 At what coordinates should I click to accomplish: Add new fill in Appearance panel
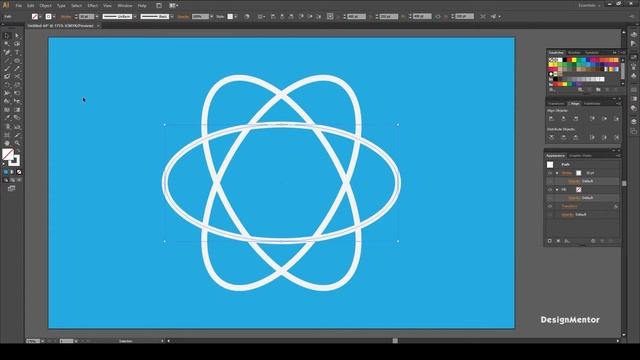click(558, 241)
